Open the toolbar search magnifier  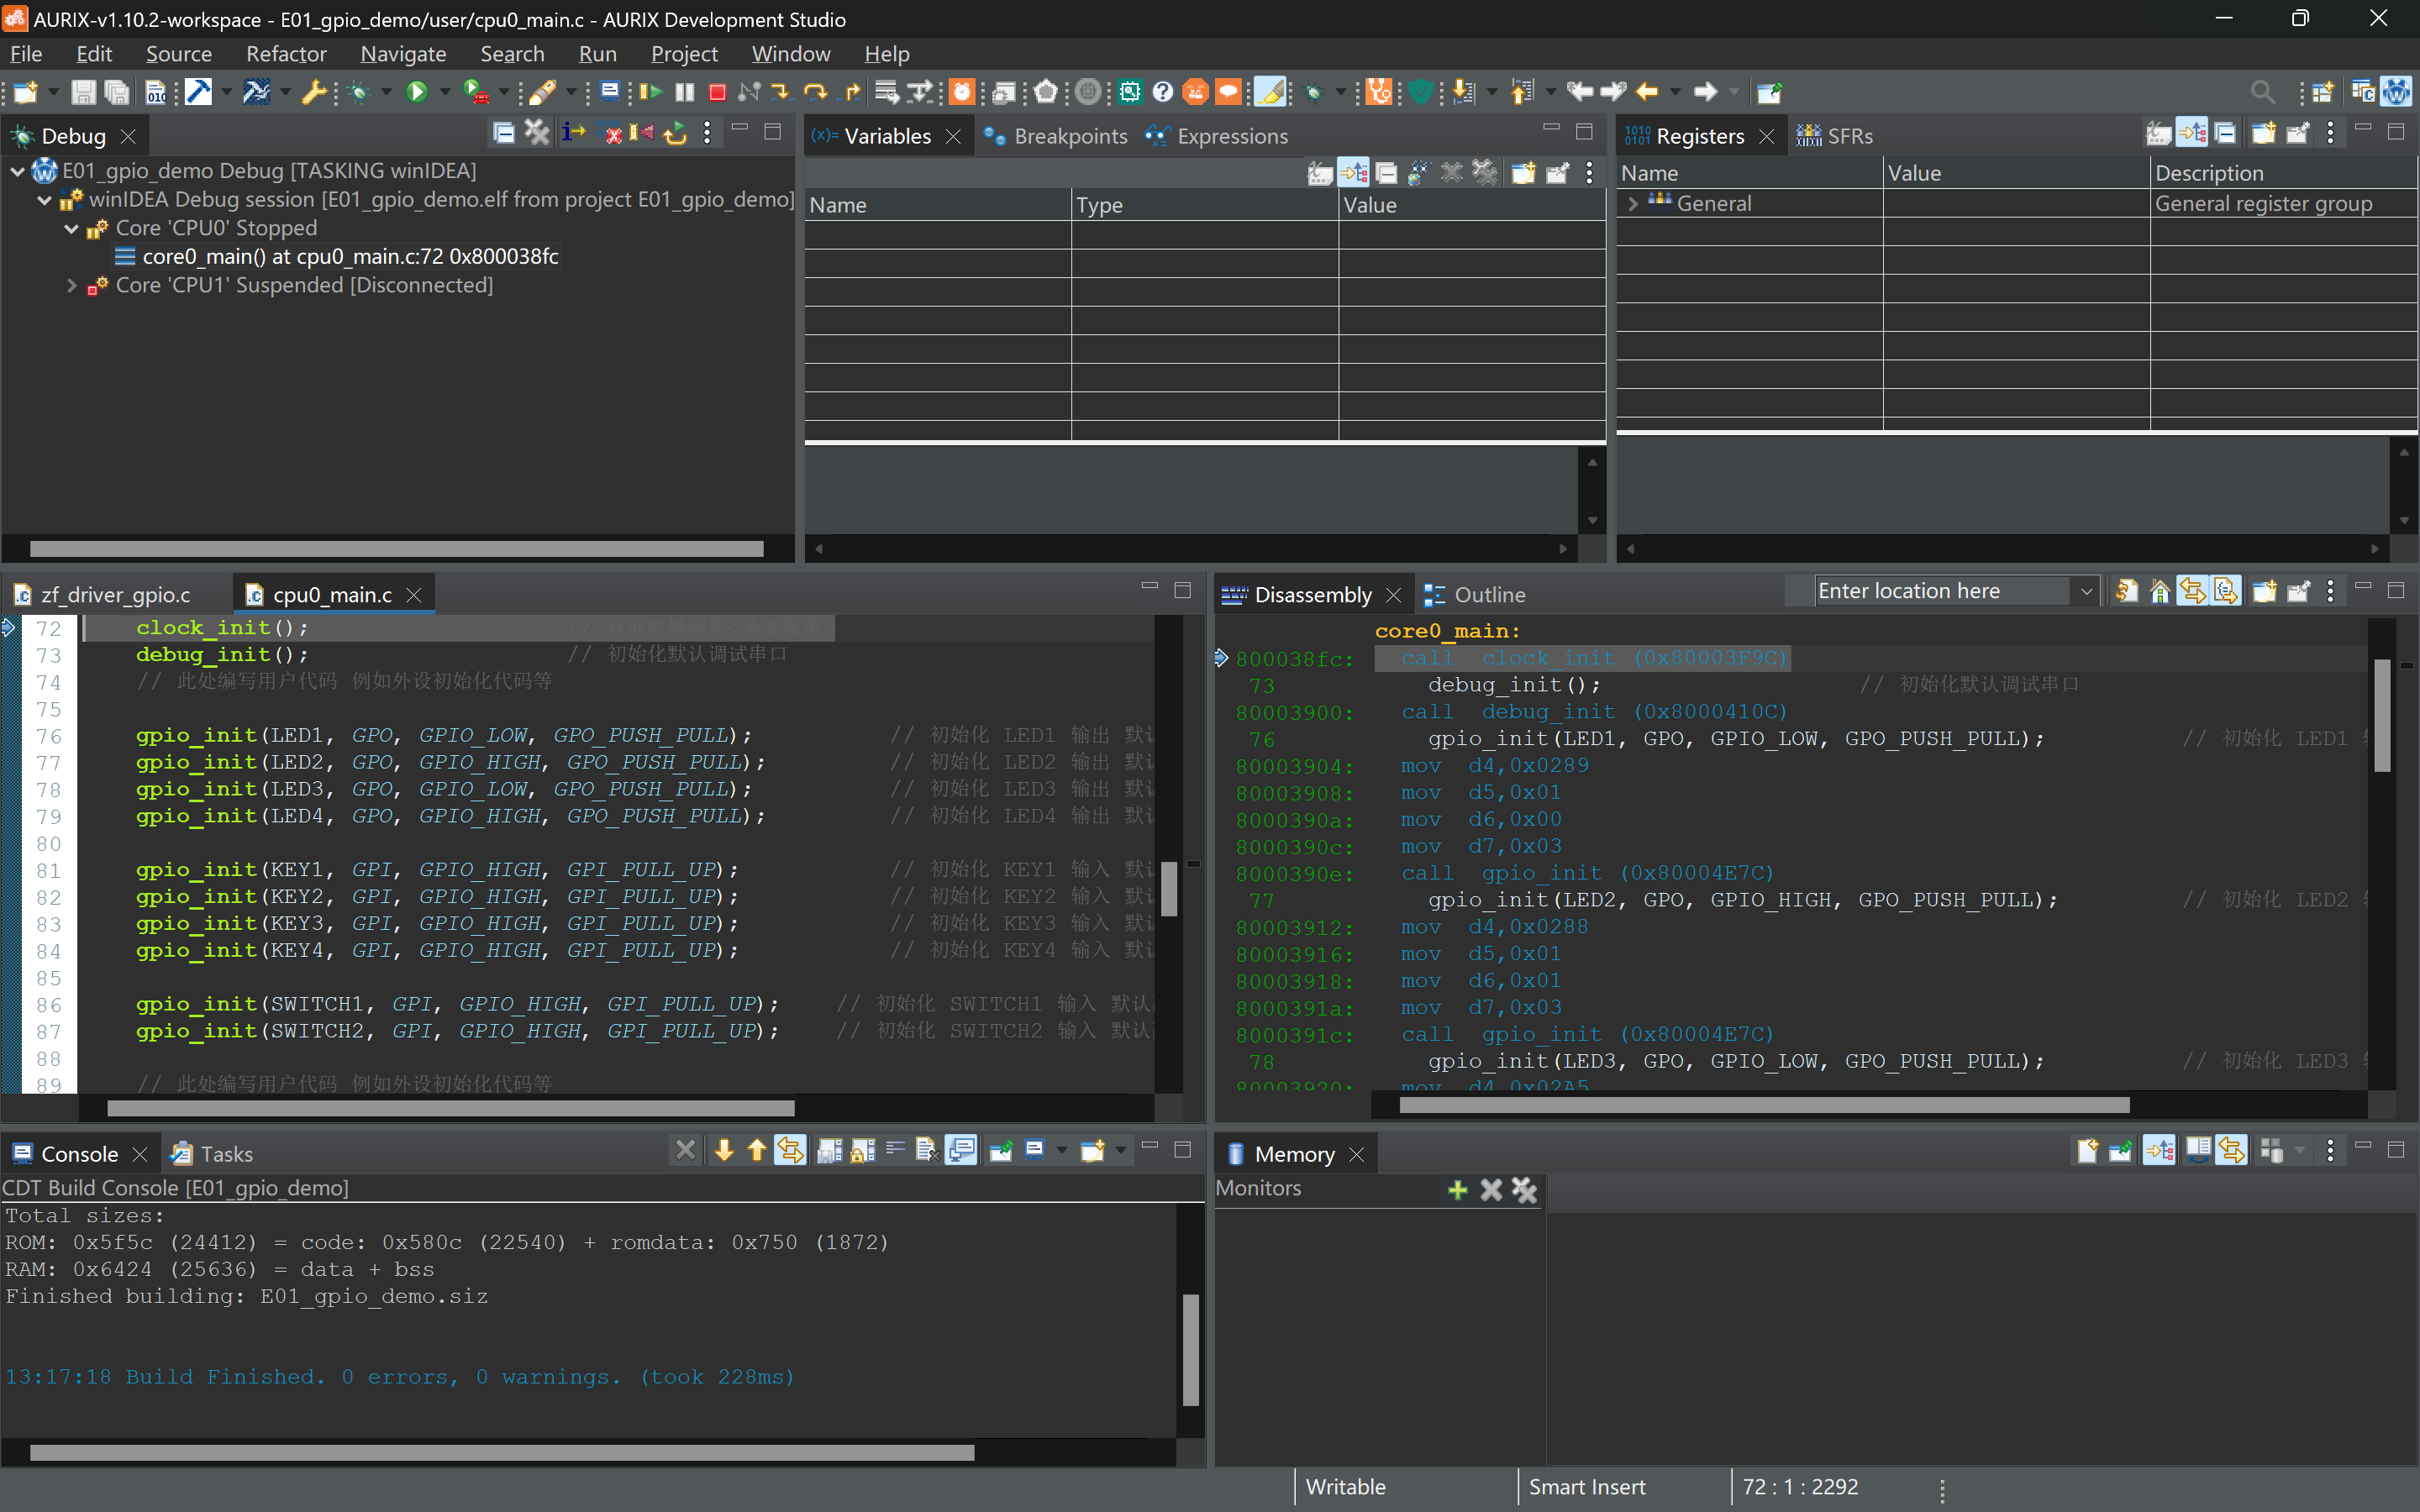(2262, 92)
